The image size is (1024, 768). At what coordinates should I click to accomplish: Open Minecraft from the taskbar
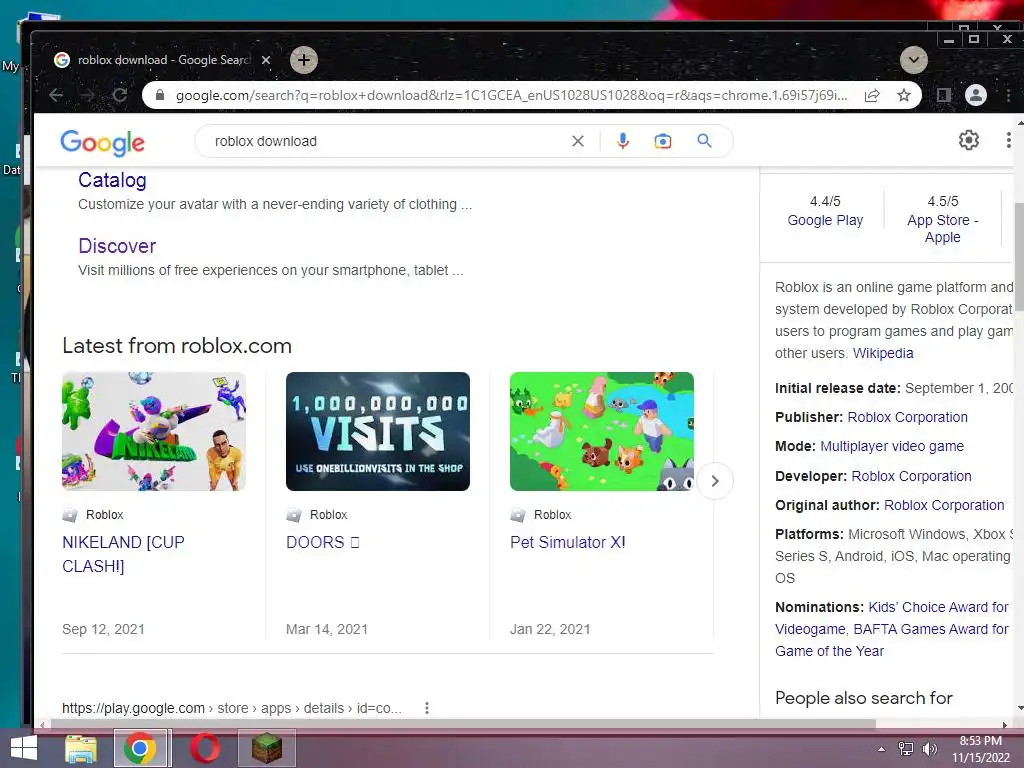267,748
